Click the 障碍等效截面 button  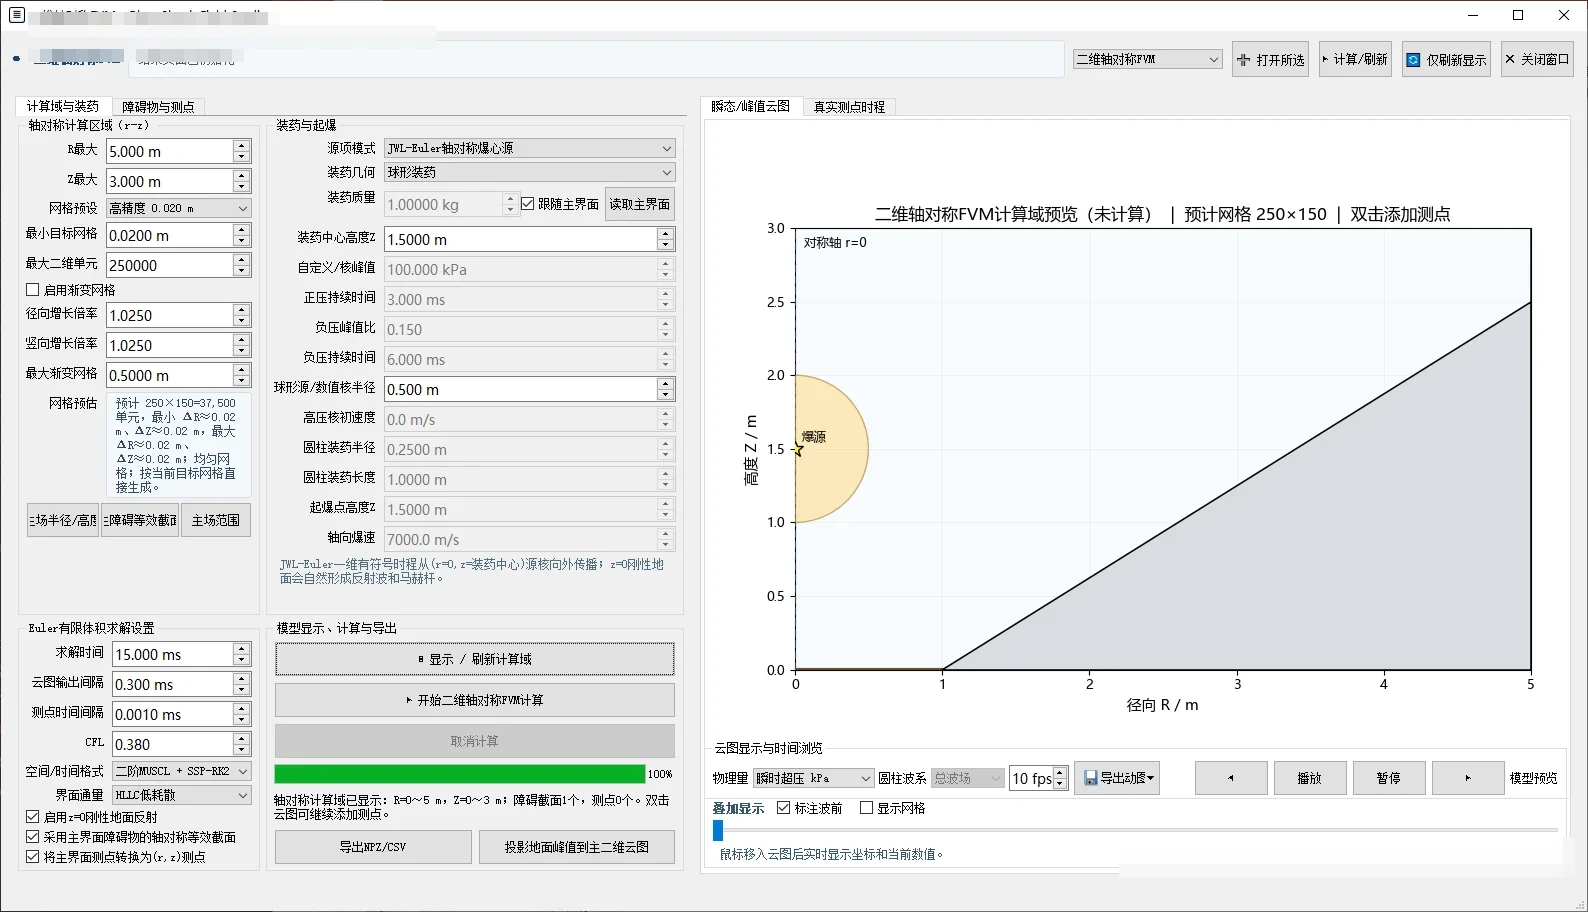point(140,520)
